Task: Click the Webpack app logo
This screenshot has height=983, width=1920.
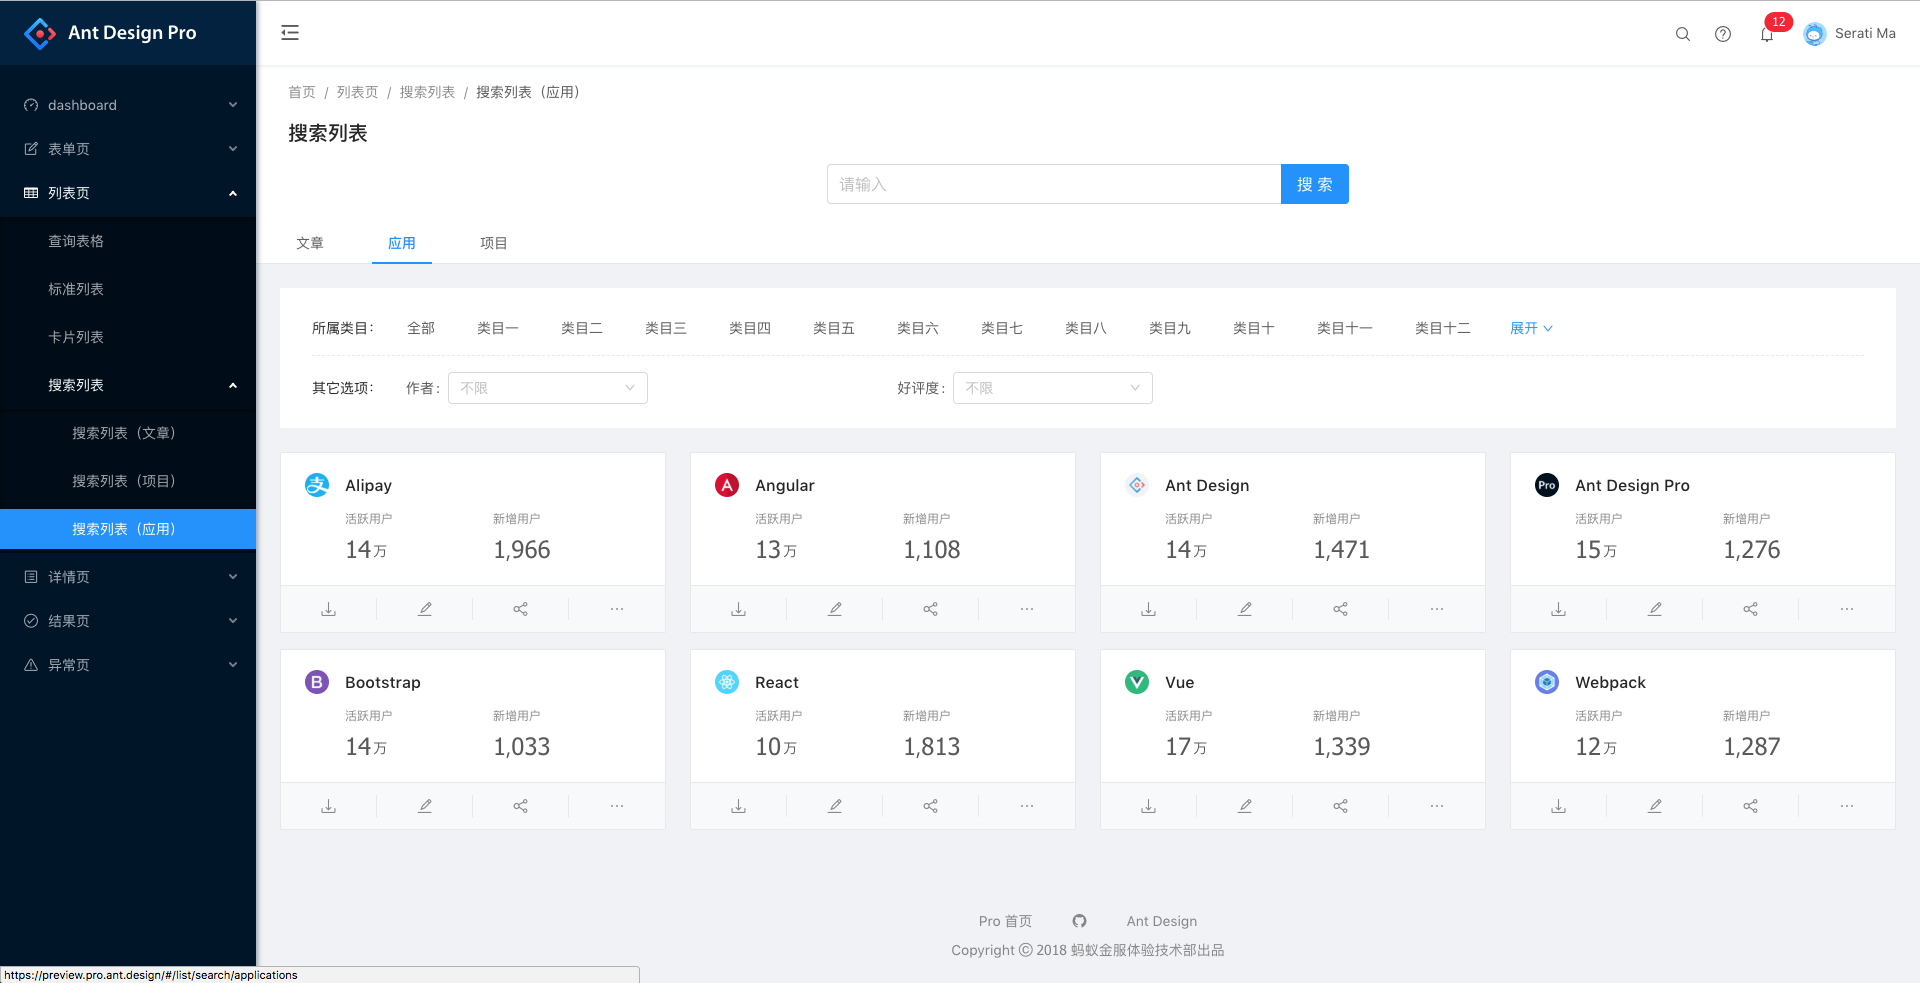Action: click(x=1547, y=682)
